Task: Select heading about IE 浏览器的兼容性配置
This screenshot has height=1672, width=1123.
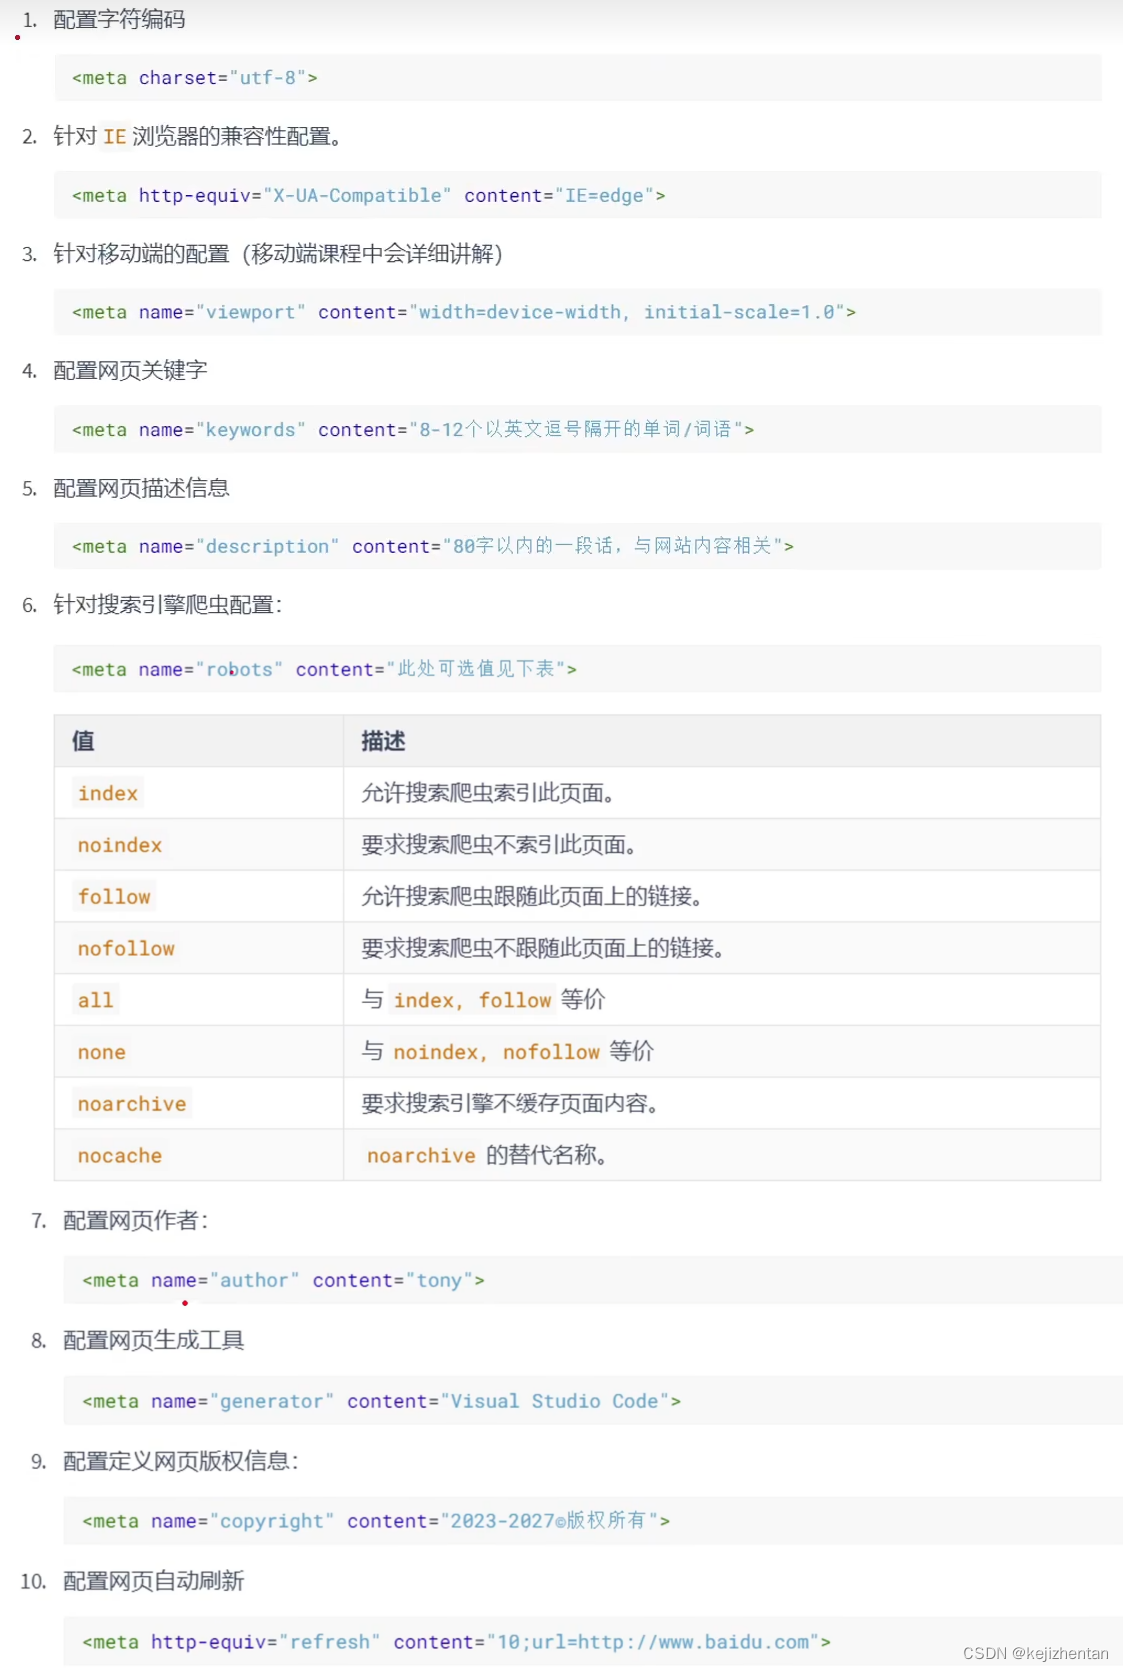Action: 198,137
